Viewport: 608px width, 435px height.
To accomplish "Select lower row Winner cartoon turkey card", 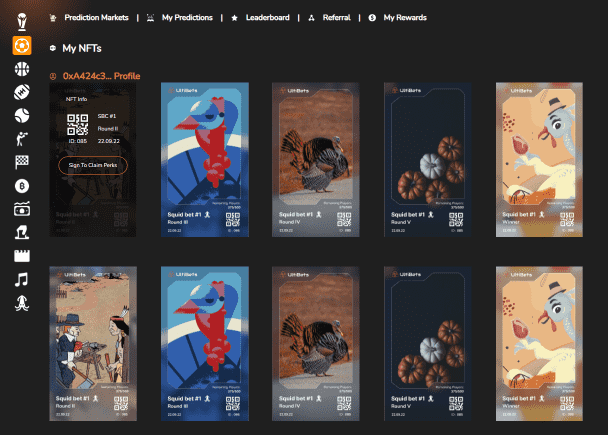I will [x=539, y=344].
